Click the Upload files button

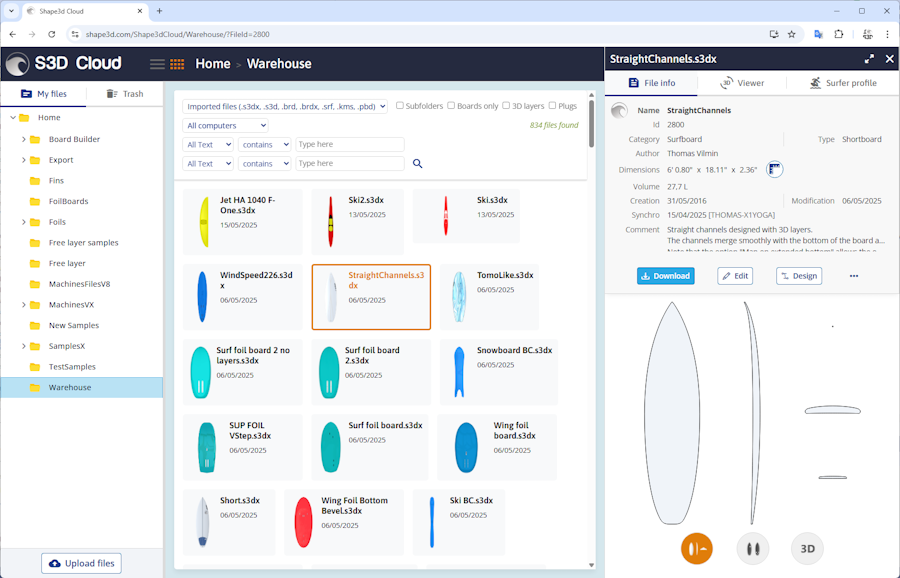[81, 564]
